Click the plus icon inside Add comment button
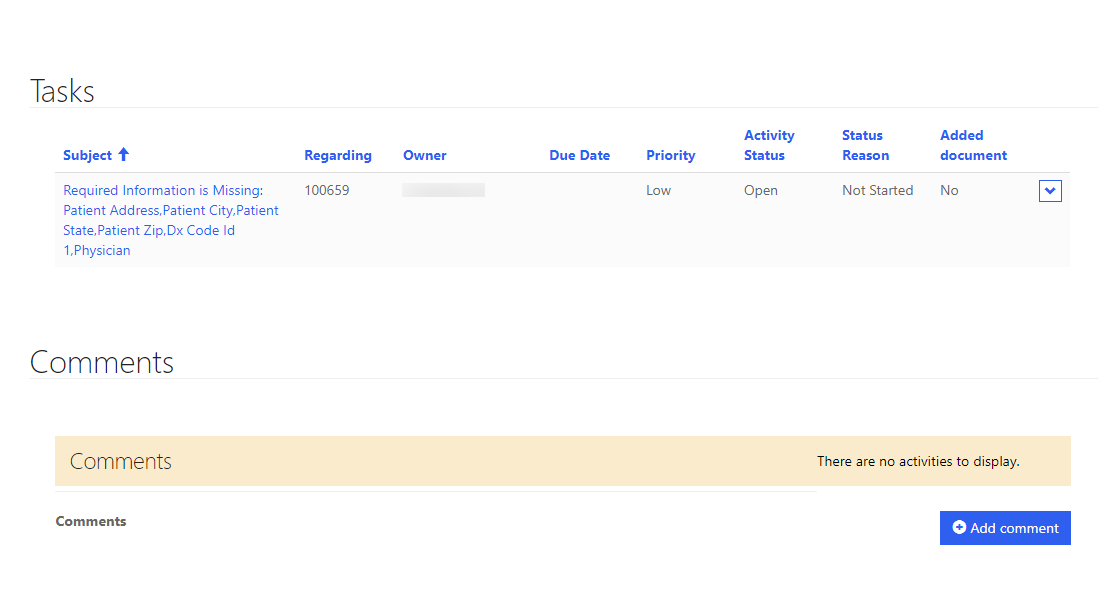Image resolution: width=1111 pixels, height=607 pixels. [x=960, y=527]
